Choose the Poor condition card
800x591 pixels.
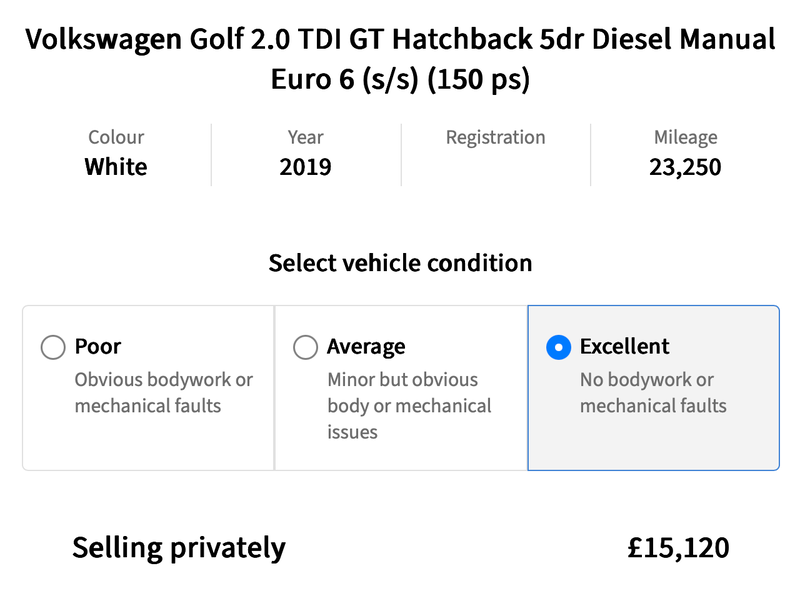click(148, 388)
